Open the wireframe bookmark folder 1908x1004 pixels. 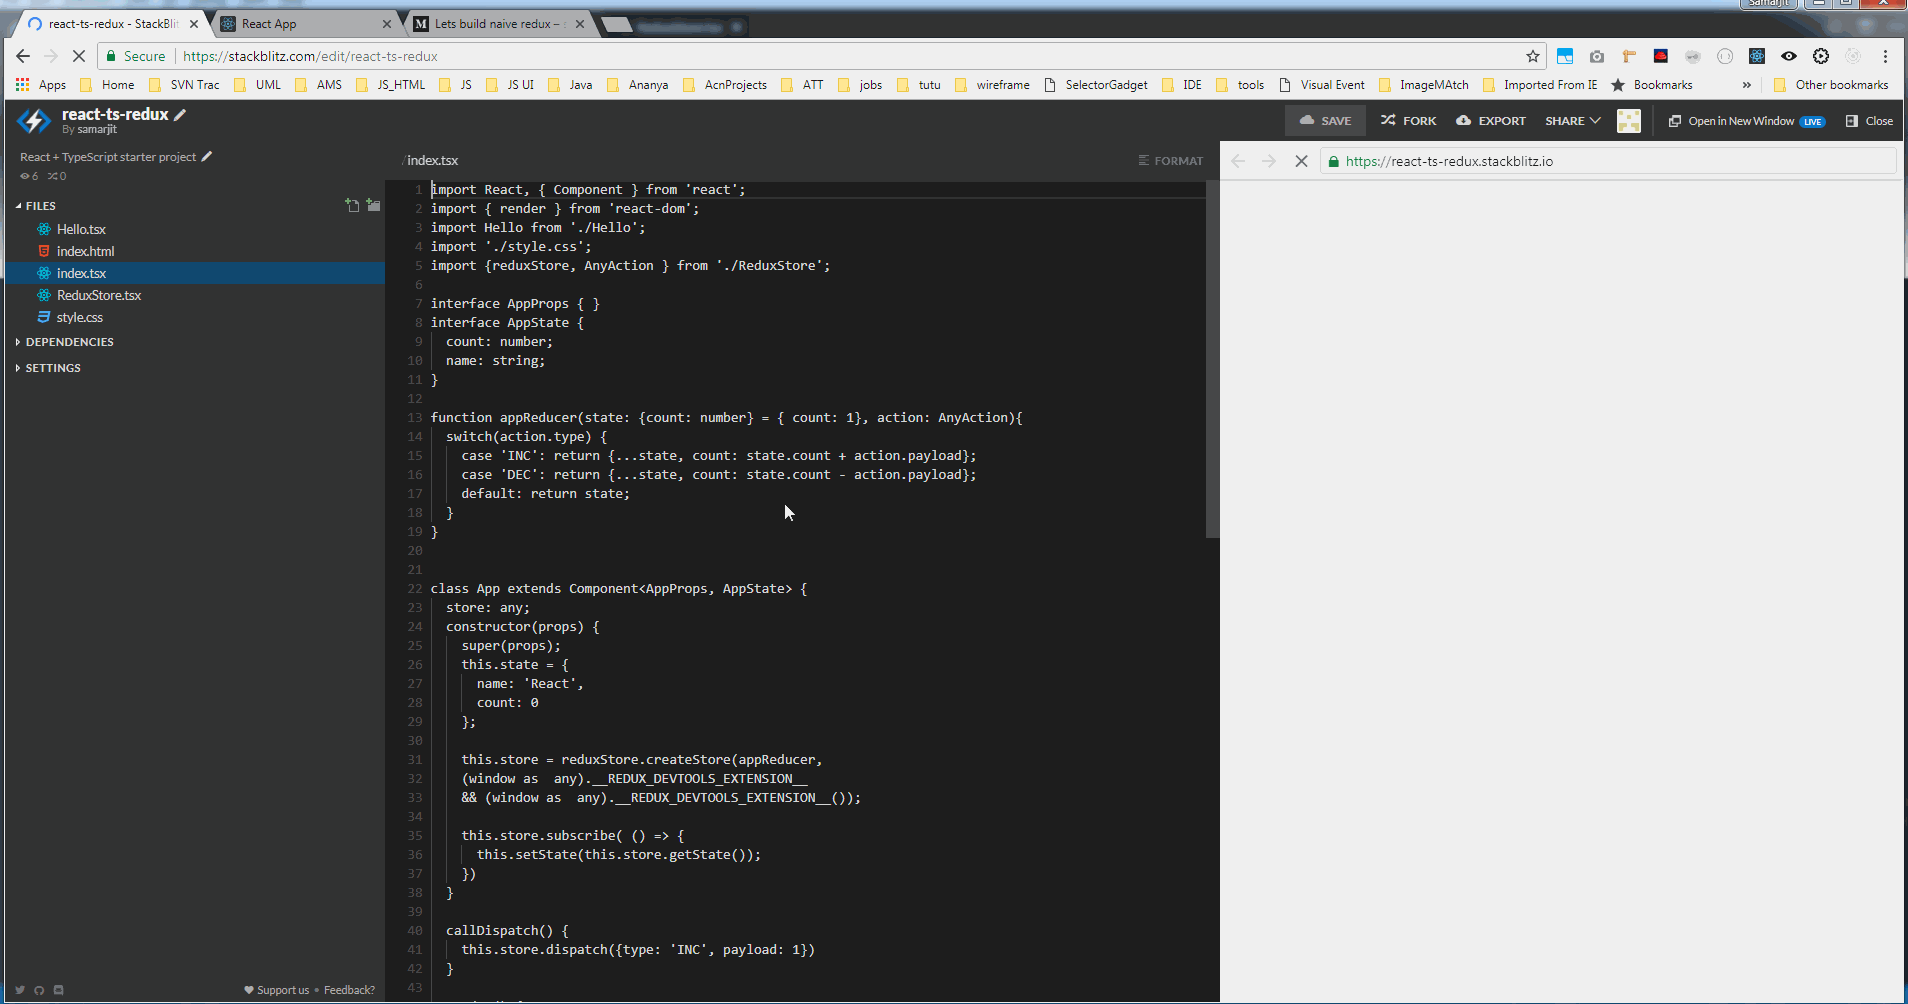coord(992,85)
